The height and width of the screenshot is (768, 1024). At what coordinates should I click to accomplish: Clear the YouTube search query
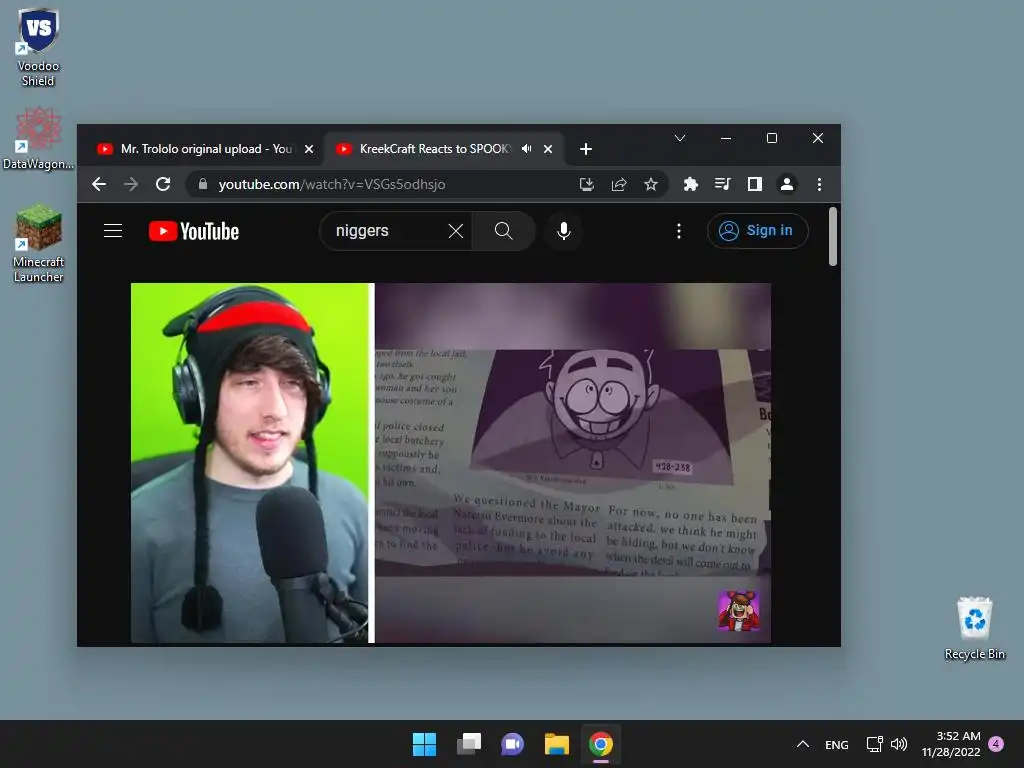point(456,231)
